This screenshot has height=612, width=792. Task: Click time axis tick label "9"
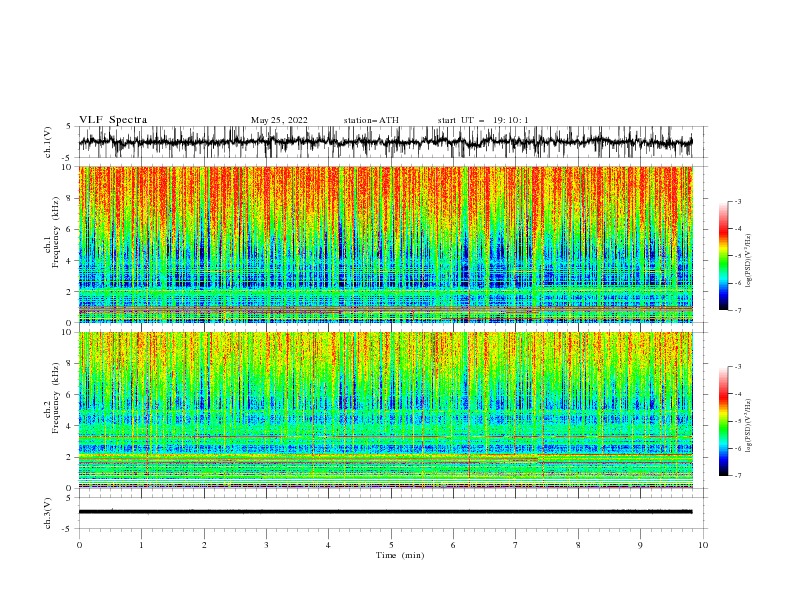640,545
